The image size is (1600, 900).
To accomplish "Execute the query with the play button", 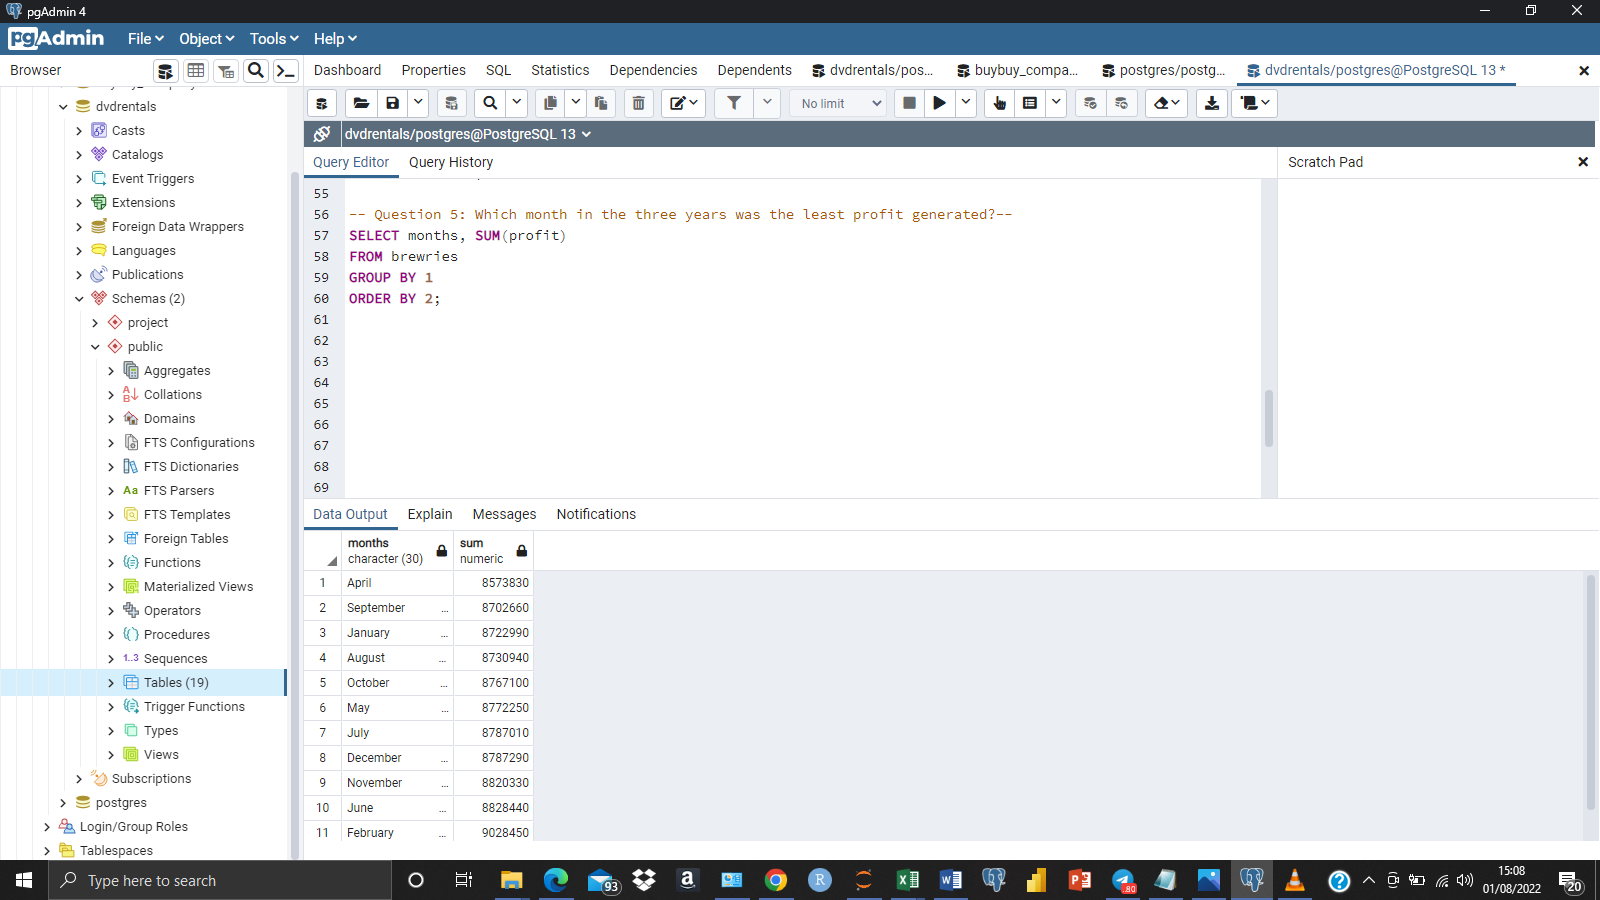I will (x=939, y=103).
